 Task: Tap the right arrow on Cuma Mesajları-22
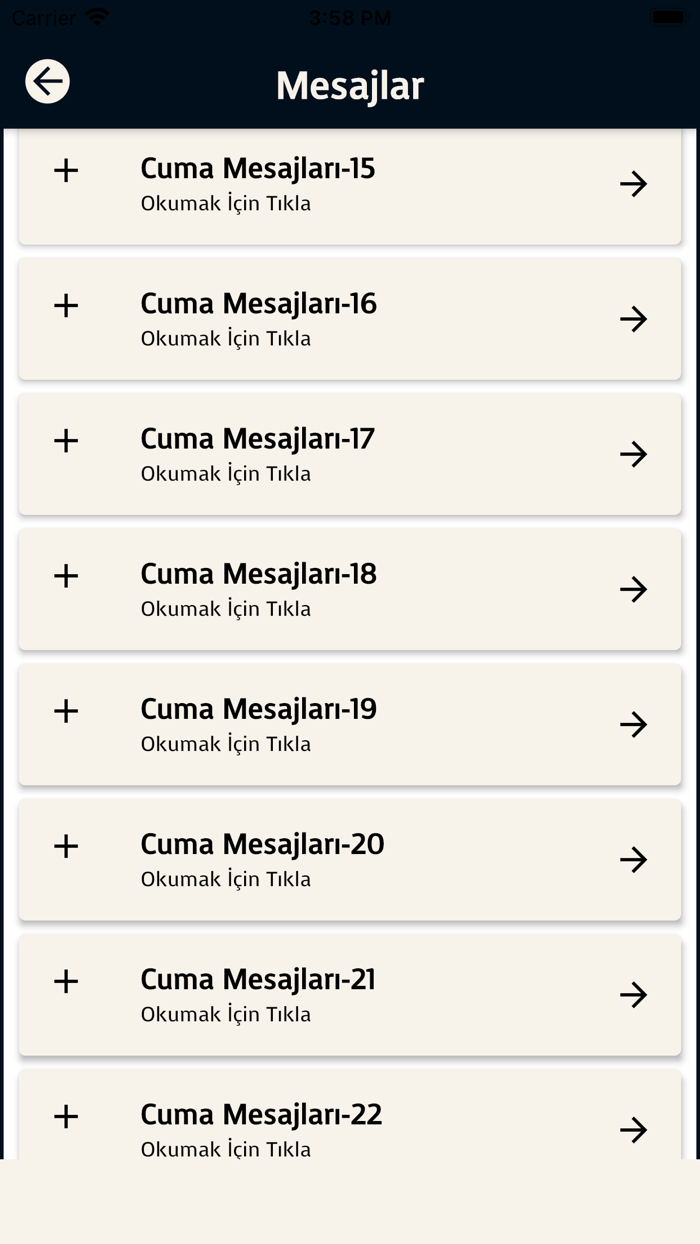pos(634,1130)
